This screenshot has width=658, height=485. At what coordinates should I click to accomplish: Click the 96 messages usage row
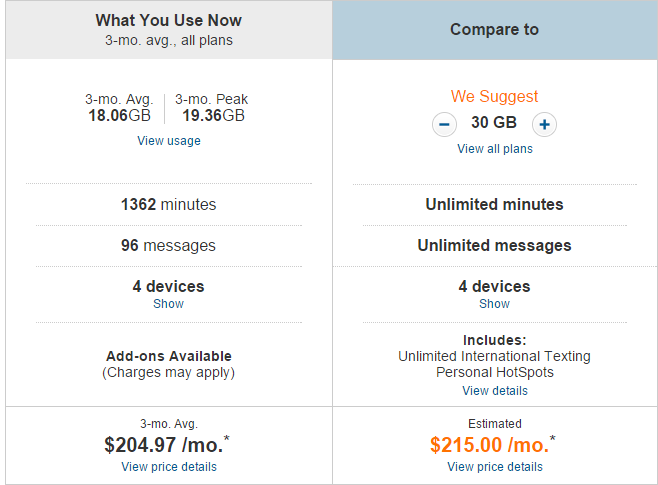click(x=168, y=245)
